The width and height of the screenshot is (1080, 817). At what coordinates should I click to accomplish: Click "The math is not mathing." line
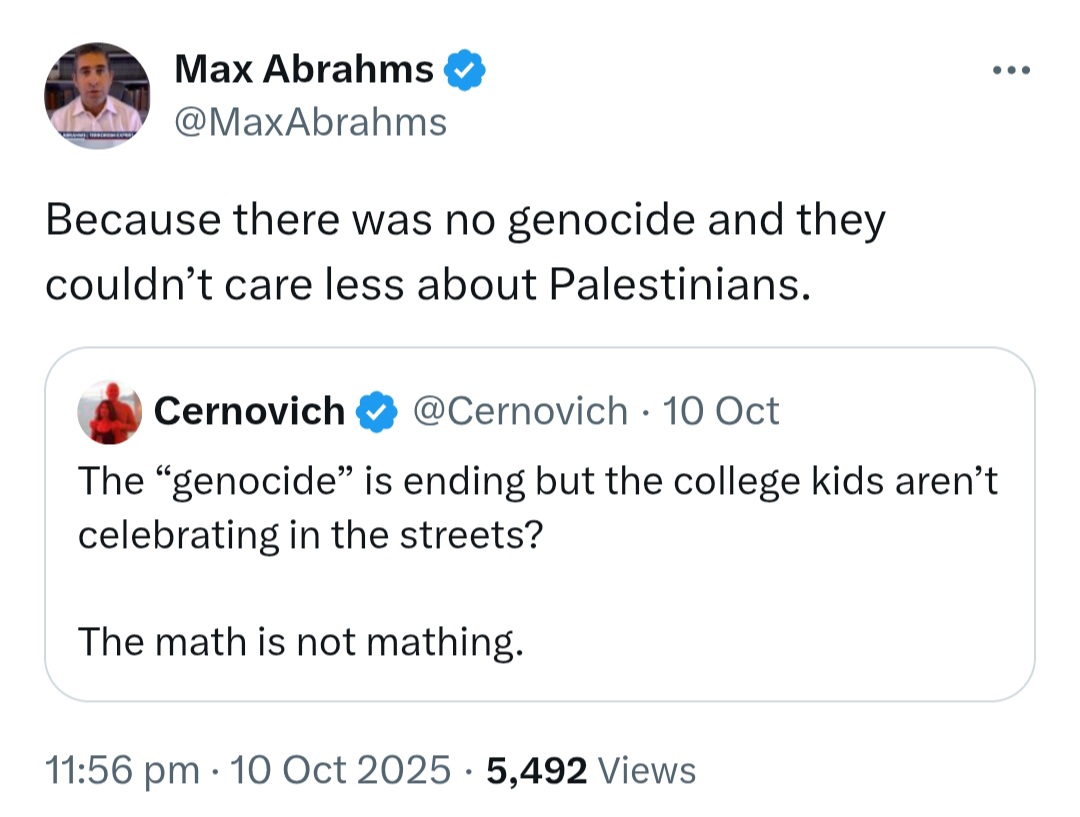[x=301, y=642]
